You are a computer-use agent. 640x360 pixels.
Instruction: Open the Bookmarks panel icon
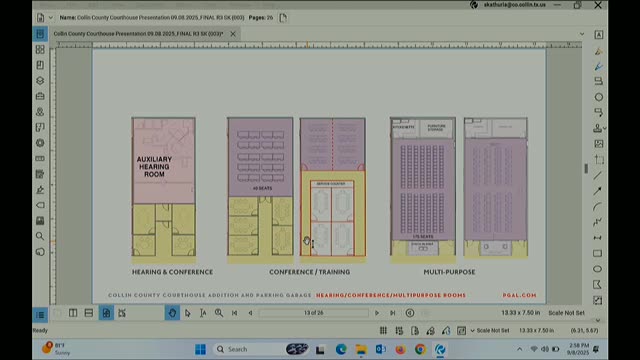40,65
